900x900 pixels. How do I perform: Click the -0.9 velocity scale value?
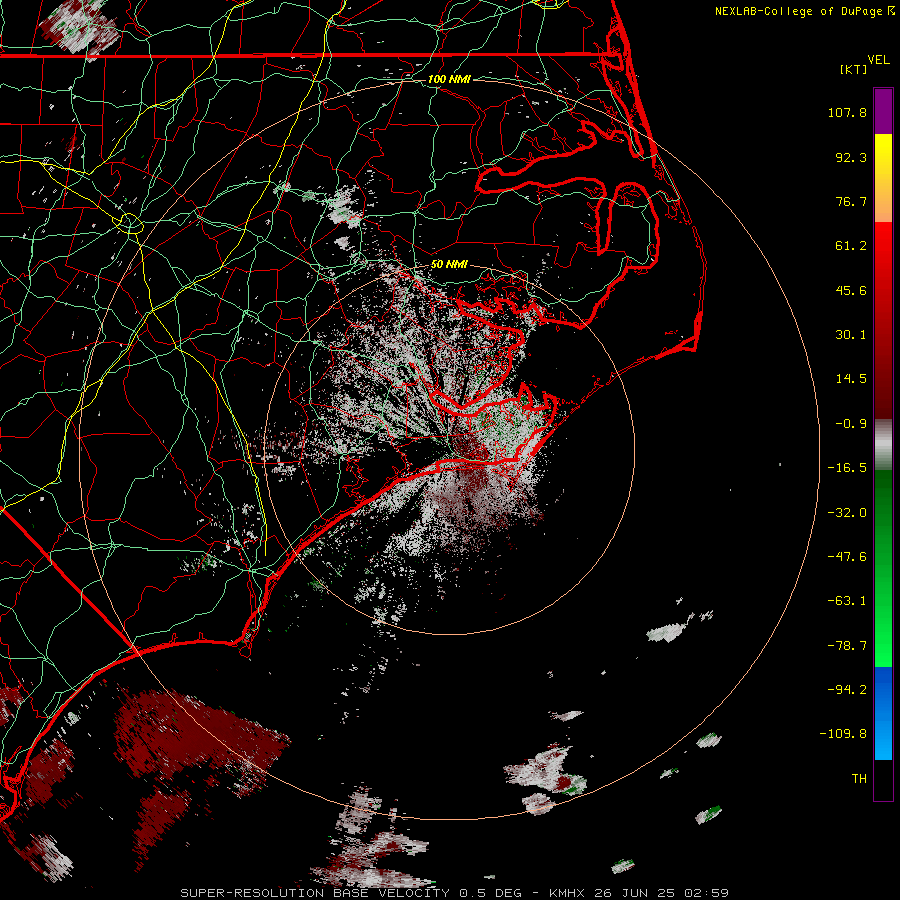click(x=851, y=424)
